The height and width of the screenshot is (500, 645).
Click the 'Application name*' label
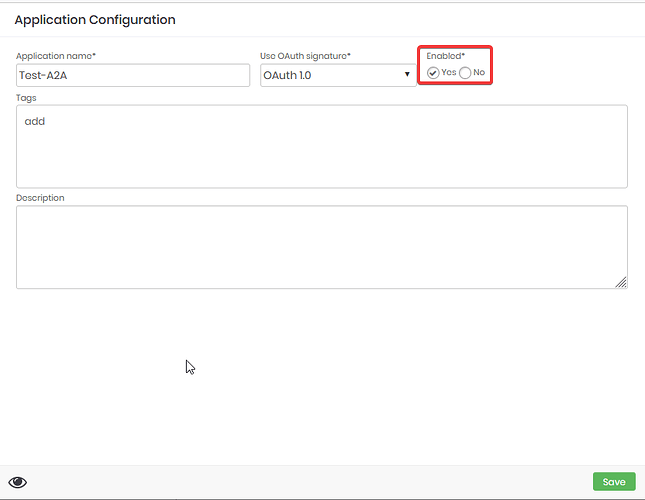(56, 56)
